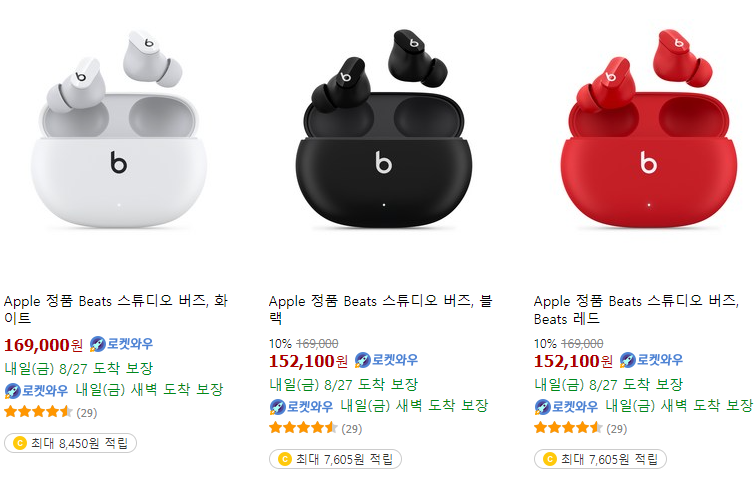
Task: Click the 로켓와우 badge beside red buds price
Action: (x=651, y=360)
